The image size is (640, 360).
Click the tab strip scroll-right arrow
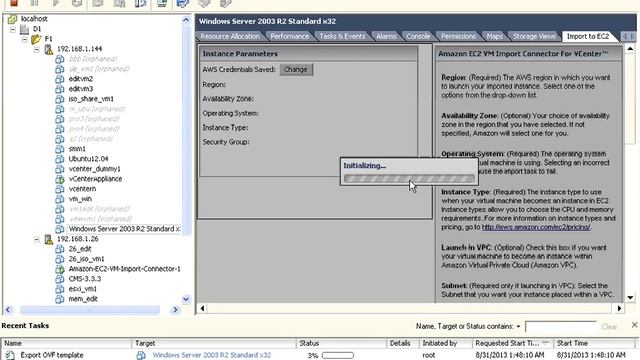(x=633, y=37)
